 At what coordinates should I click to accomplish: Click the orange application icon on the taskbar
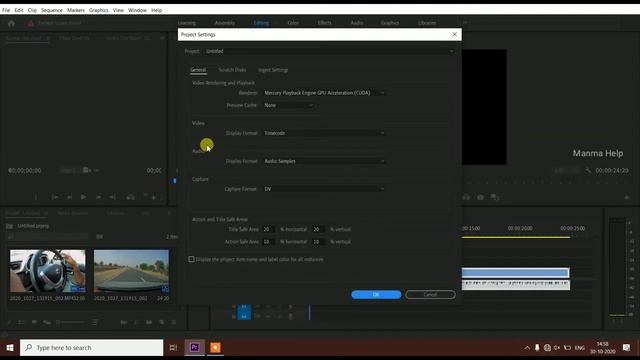216,348
